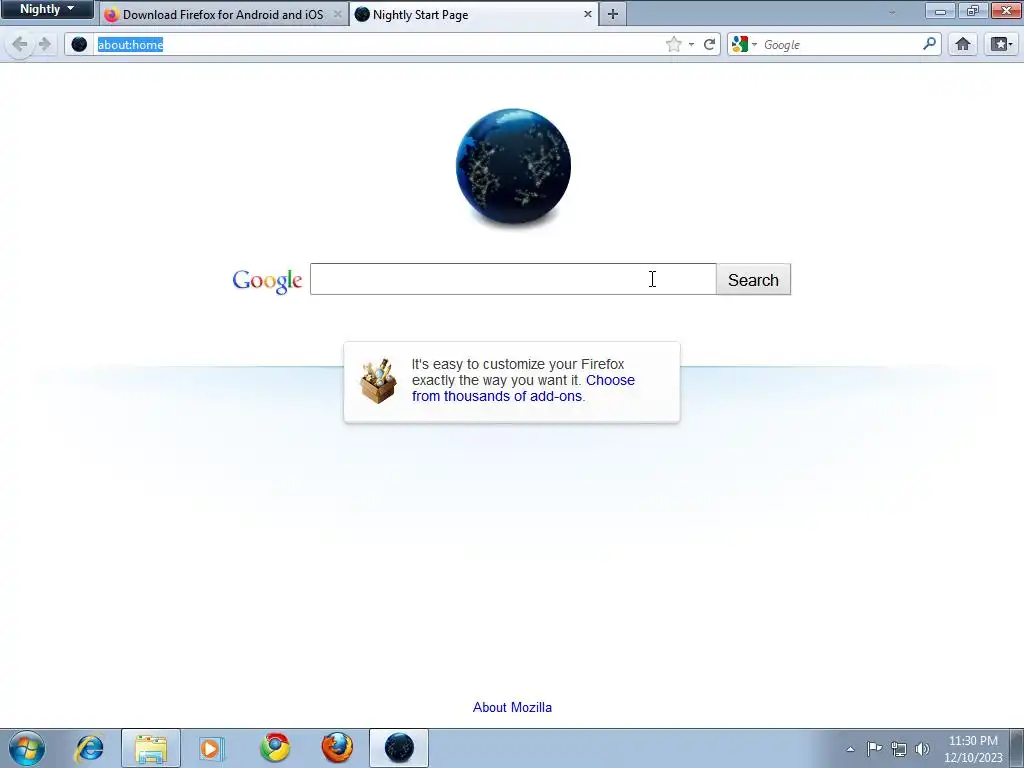Launch Internet Explorer from taskbar

point(89,748)
